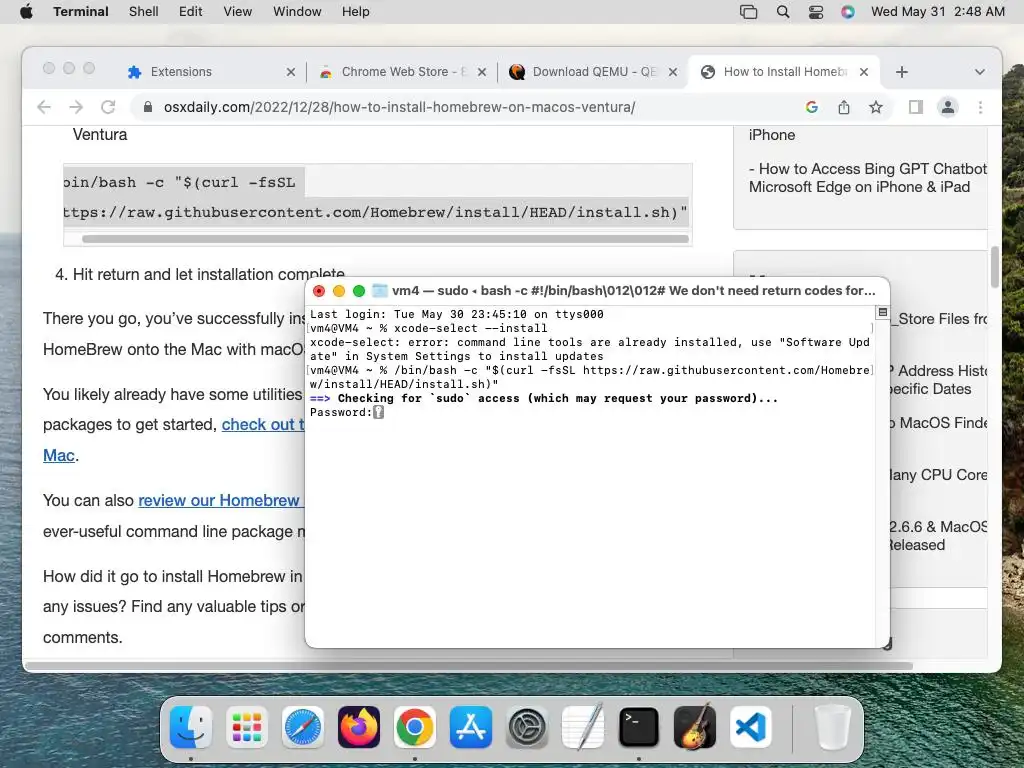Expand the Chrome tab search chevron
This screenshot has width=1024, height=768.
(980, 72)
